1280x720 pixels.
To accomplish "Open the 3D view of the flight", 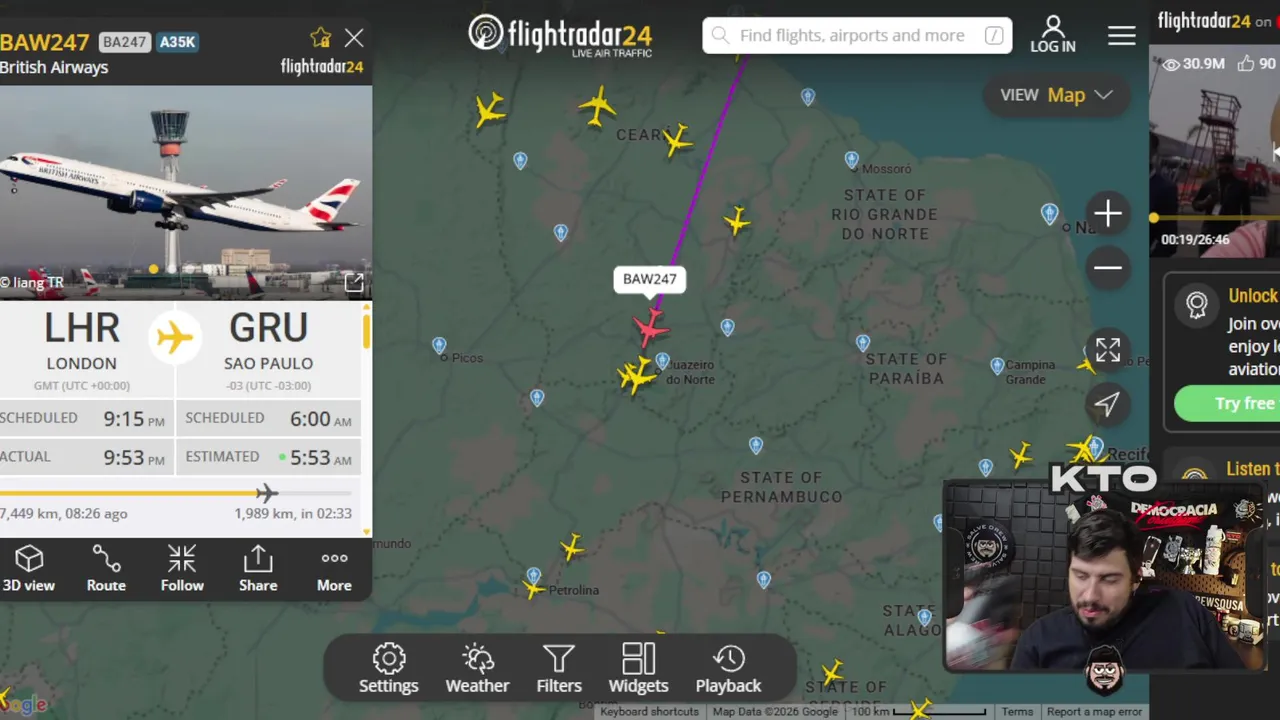I will (29, 568).
